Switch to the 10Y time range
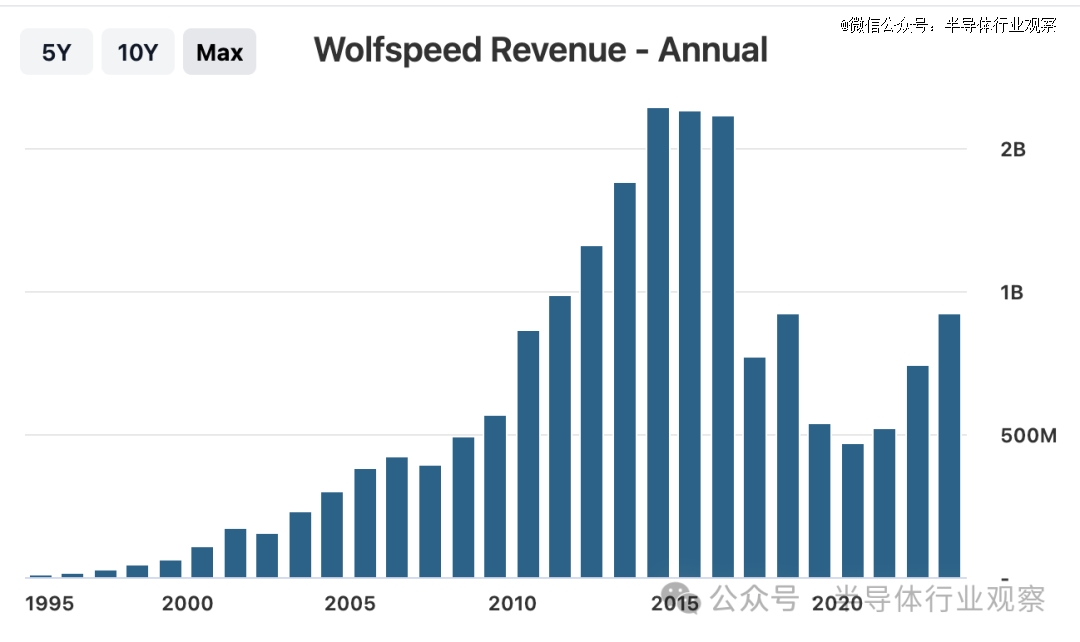The image size is (1080, 642). point(138,52)
